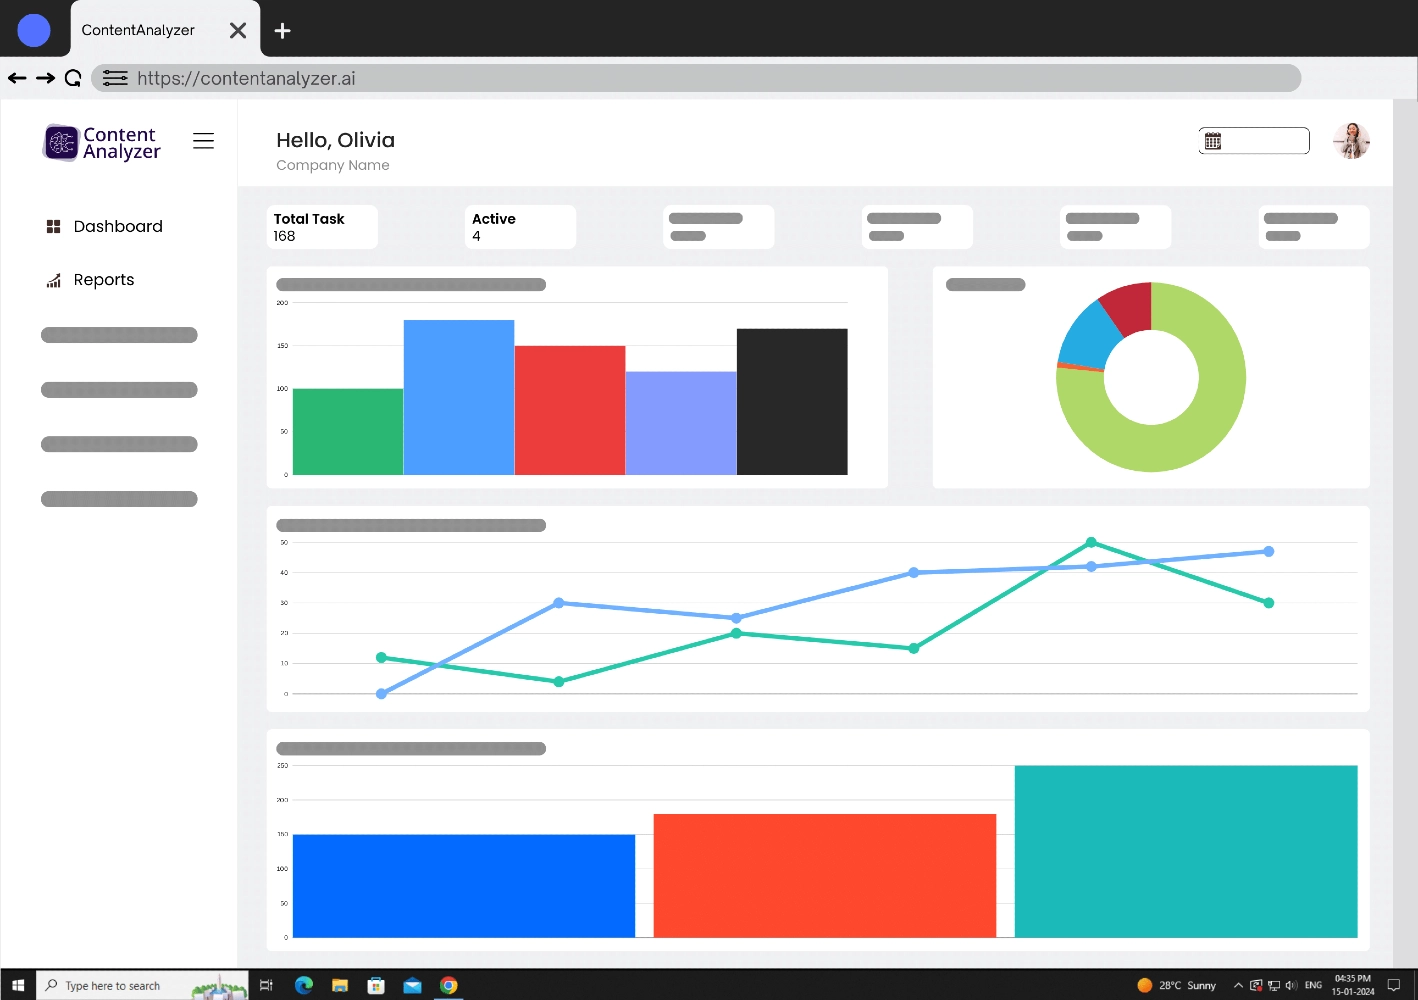
Task: Click the address bar URL
Action: click(245, 77)
